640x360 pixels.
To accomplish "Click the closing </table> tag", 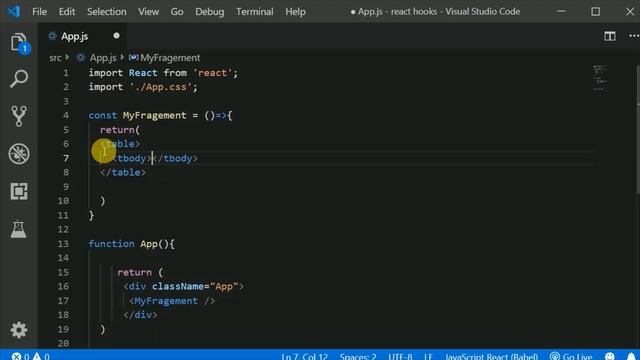I will pos(123,172).
